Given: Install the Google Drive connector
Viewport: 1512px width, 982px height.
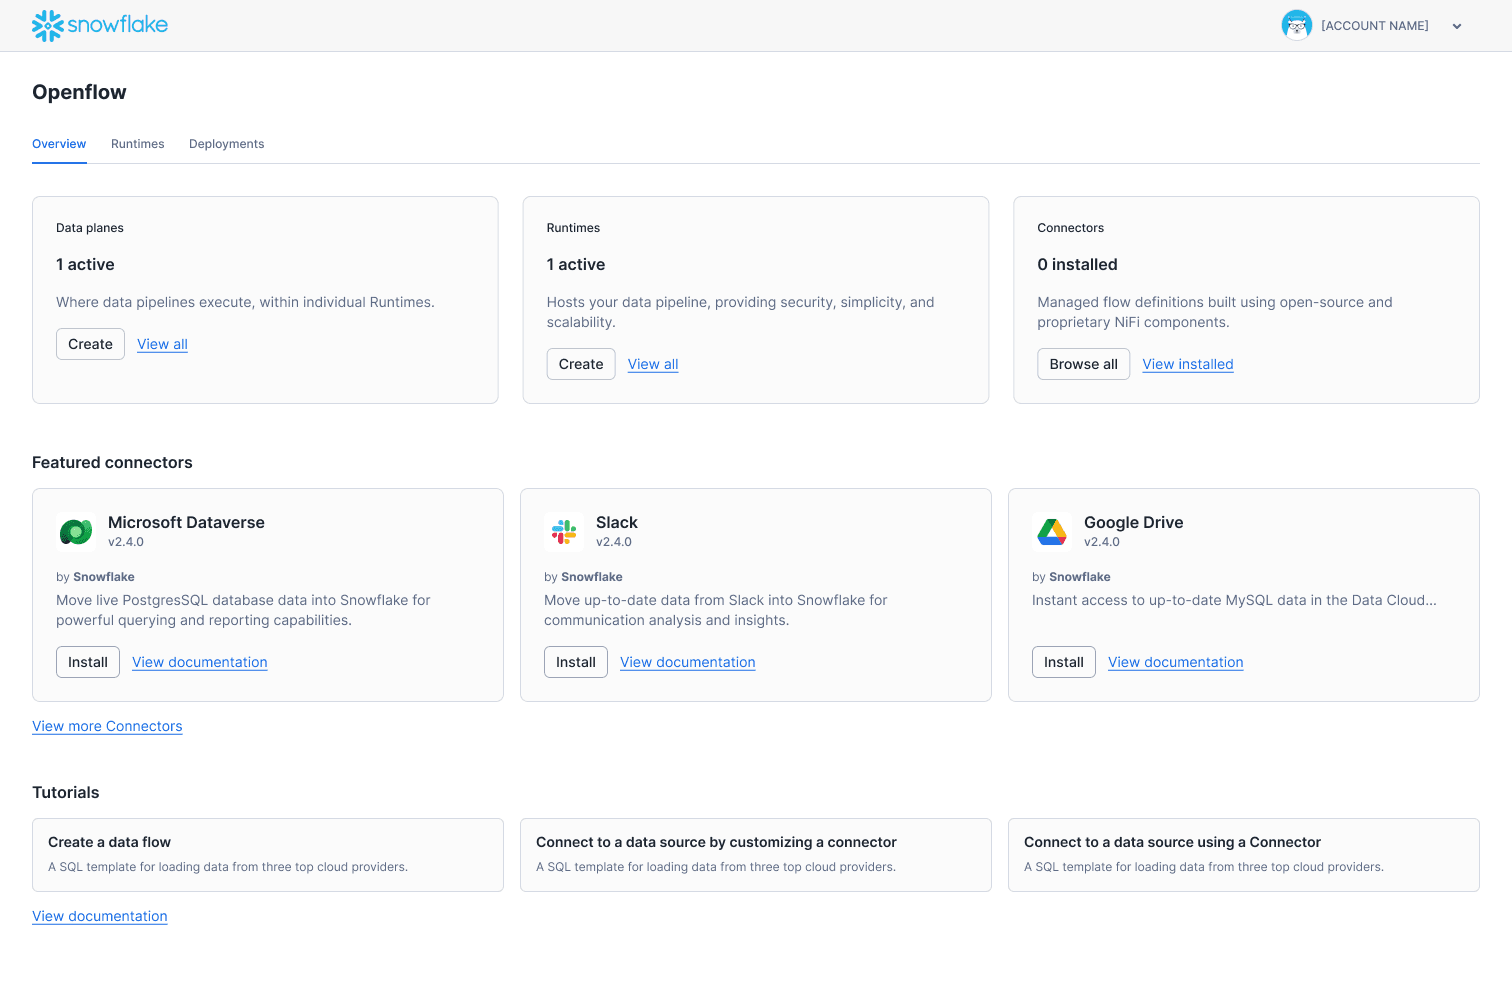Looking at the screenshot, I should click(1064, 662).
